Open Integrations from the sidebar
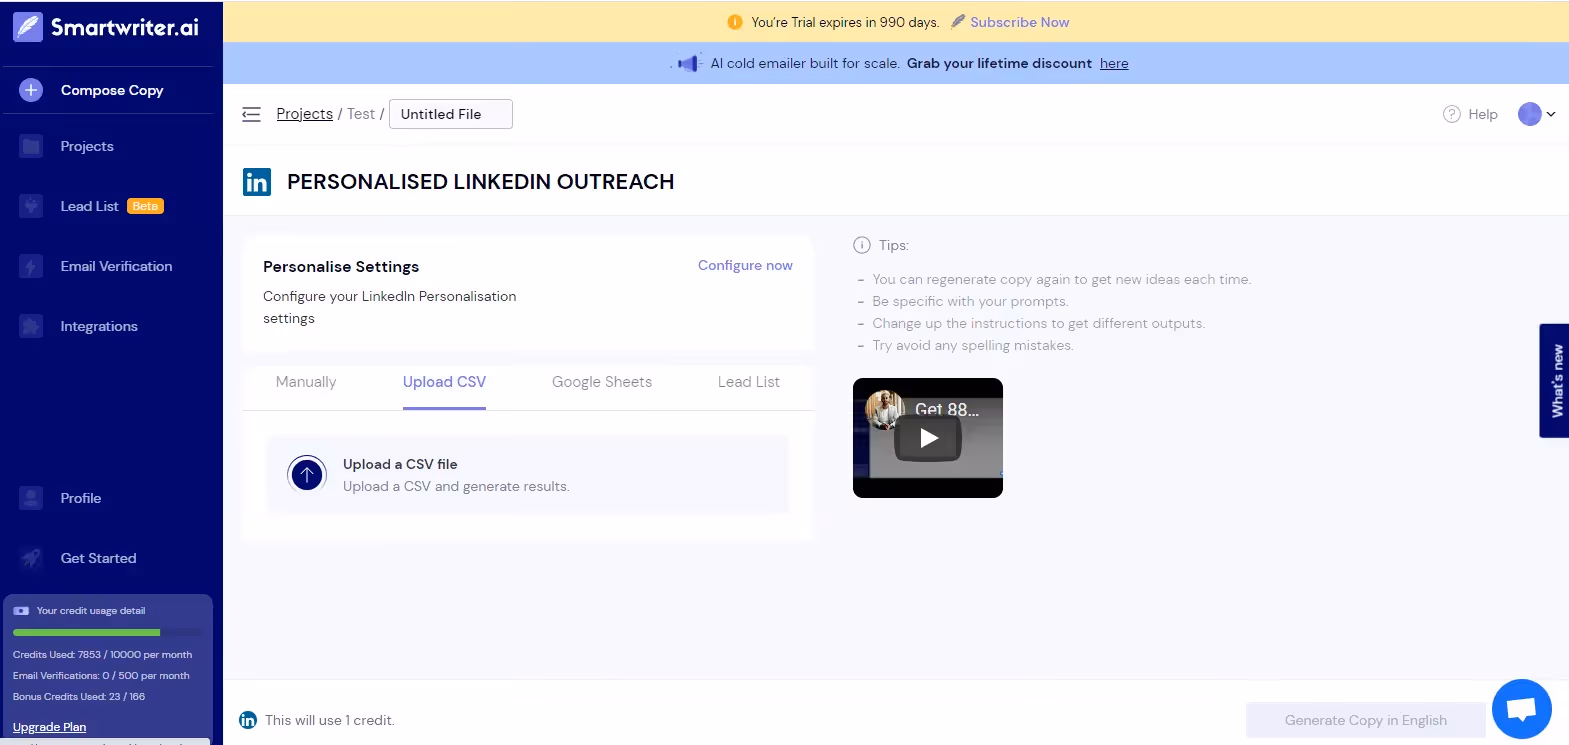Image resolution: width=1569 pixels, height=745 pixels. coord(99,326)
